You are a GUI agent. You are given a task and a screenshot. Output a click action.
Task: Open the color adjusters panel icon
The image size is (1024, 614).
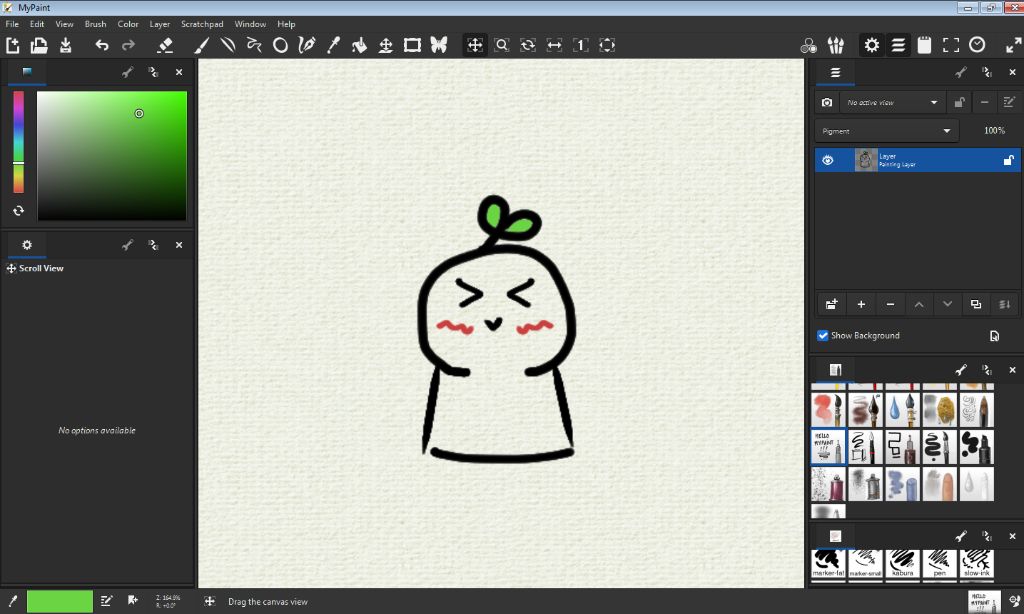(x=808, y=45)
